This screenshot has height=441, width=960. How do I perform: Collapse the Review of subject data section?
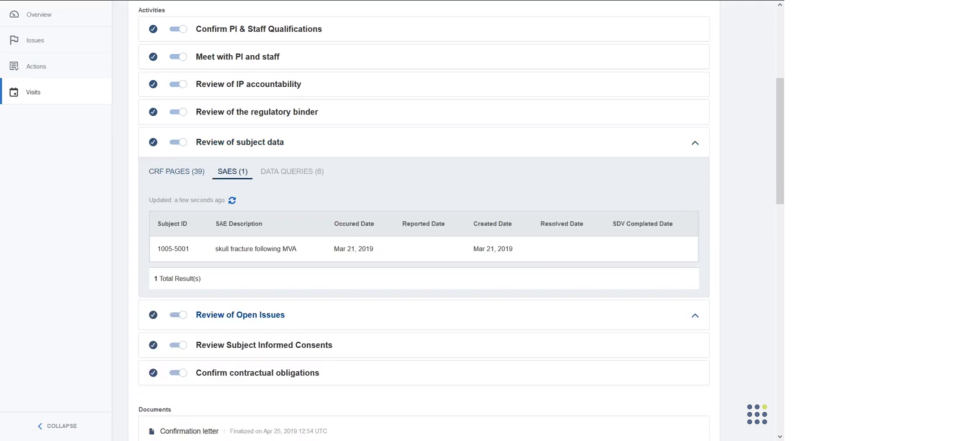pos(695,143)
